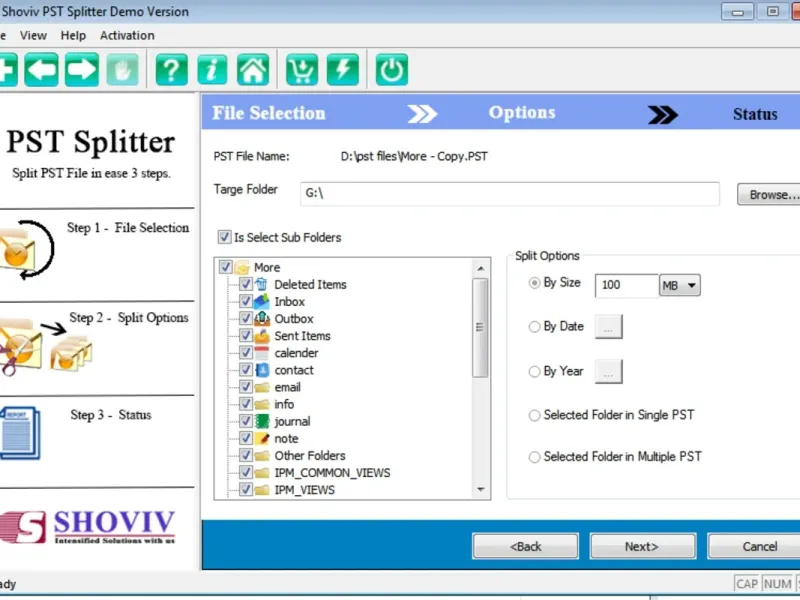Click folder tree scrollbar up arrow
This screenshot has width=800, height=600.
coord(481,268)
